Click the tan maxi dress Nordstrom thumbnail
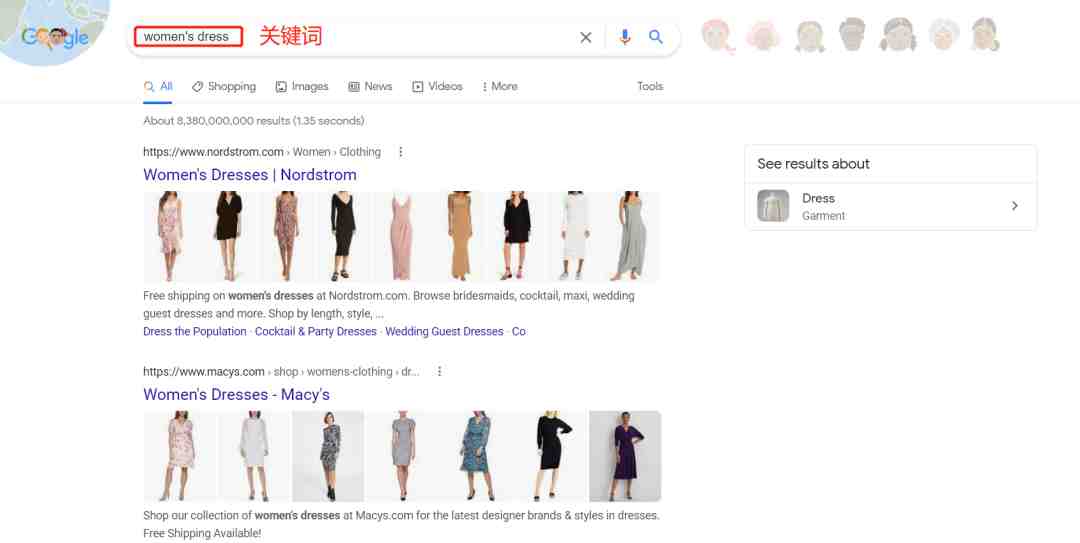Viewport: 1080px width, 543px height. click(459, 236)
